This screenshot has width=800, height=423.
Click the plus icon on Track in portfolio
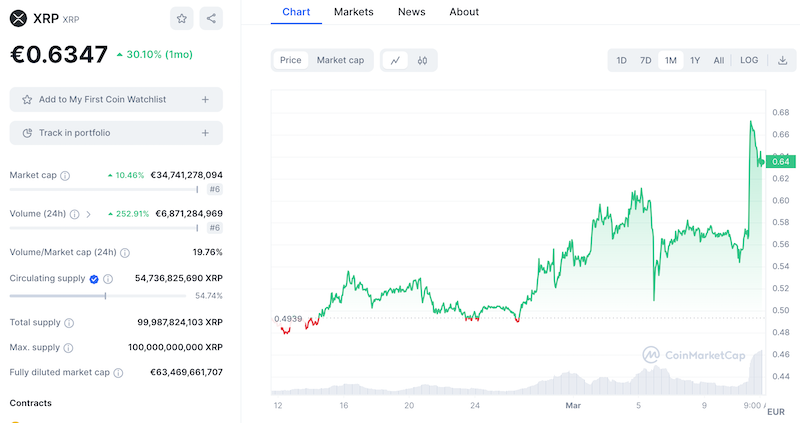click(205, 133)
